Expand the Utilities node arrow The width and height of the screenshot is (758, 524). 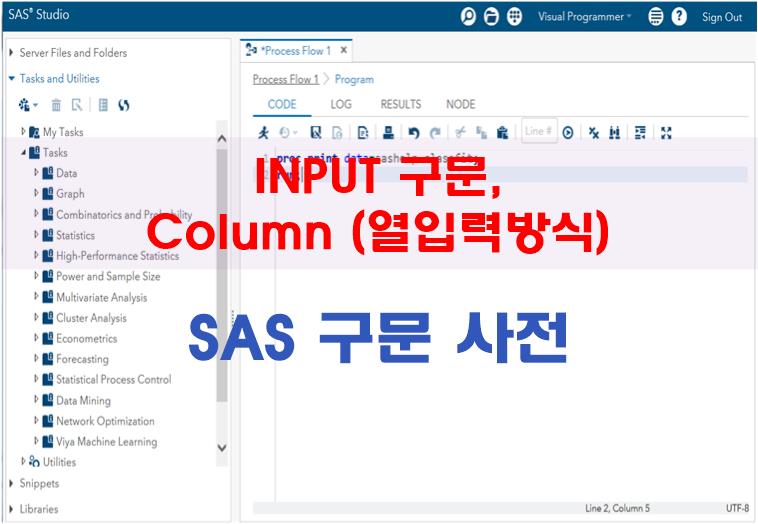click(x=23, y=461)
